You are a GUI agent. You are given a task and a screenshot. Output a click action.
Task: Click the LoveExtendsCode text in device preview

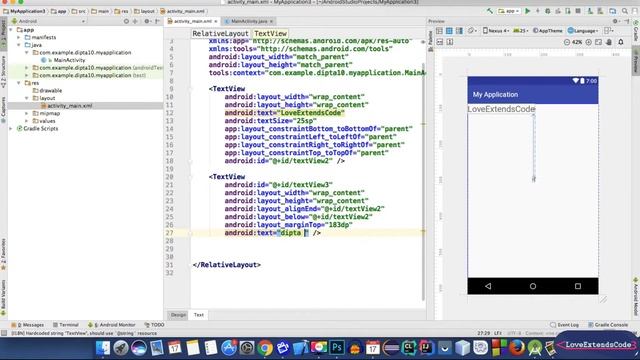[501, 109]
